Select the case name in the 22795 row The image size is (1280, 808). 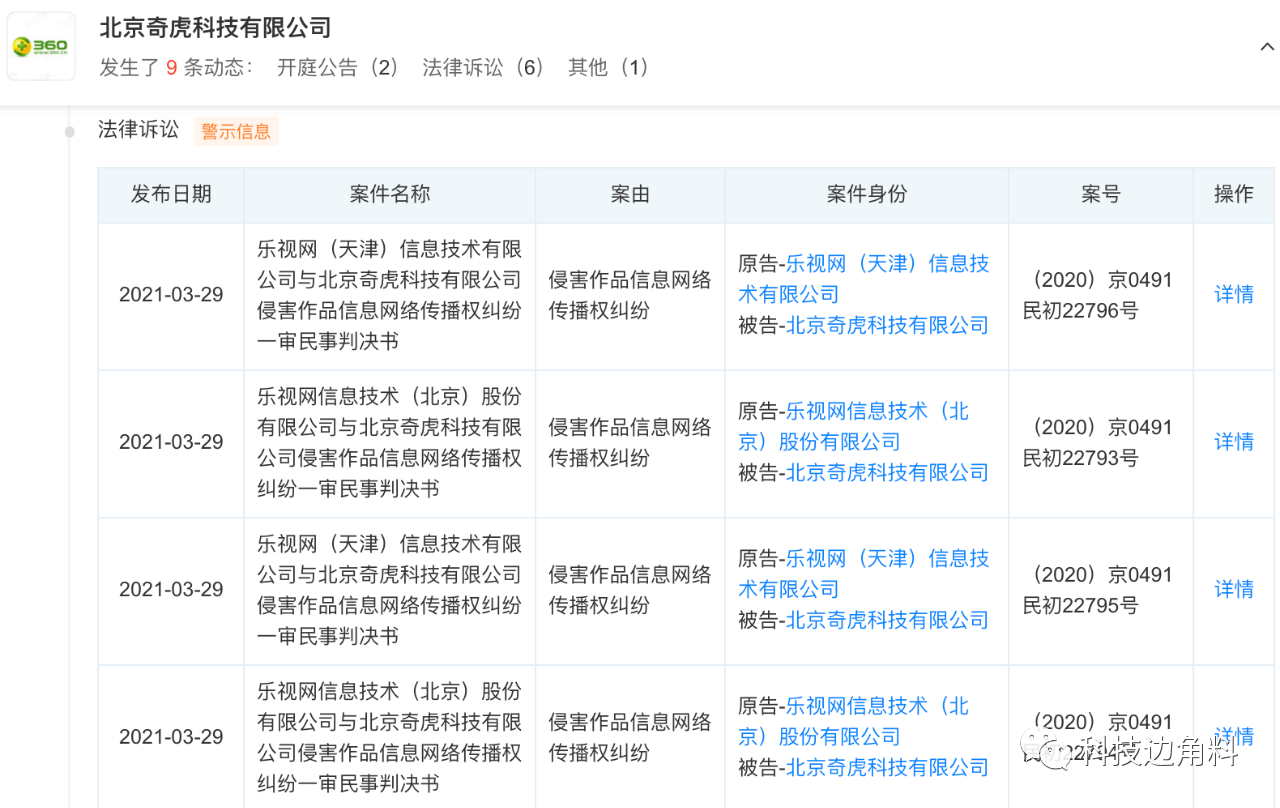390,589
